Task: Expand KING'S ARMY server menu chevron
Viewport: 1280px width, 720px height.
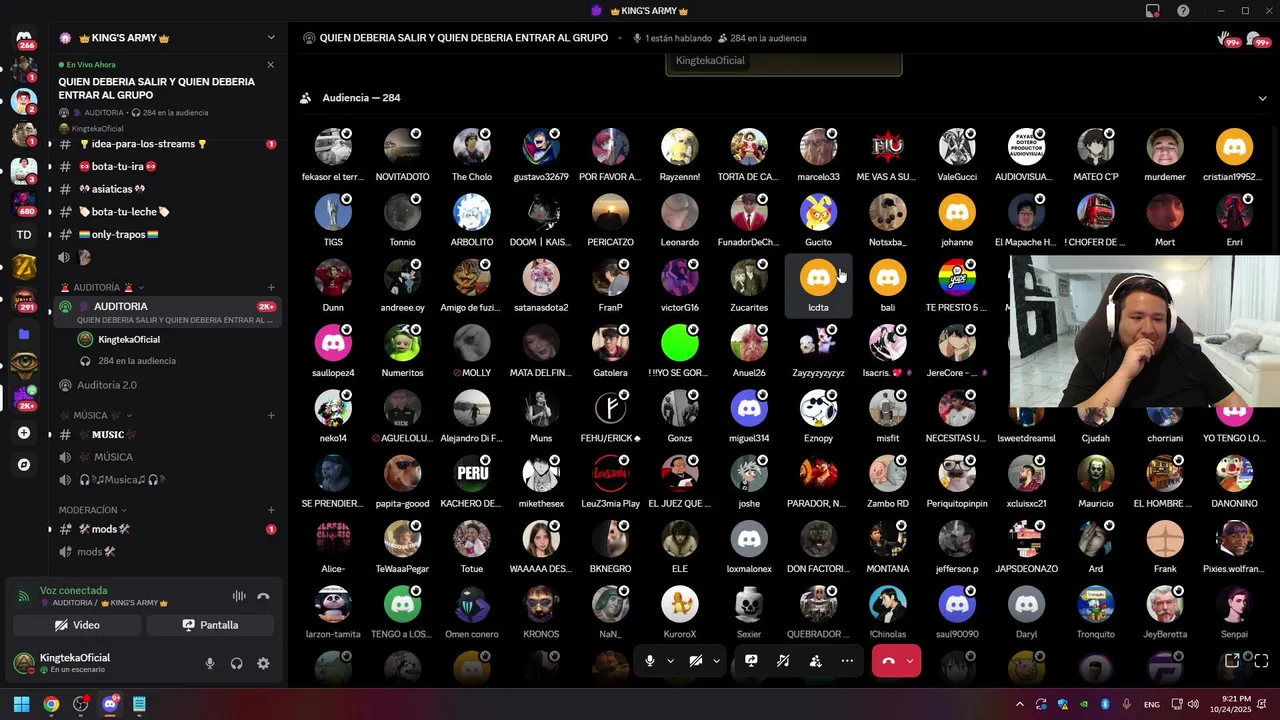Action: point(270,38)
